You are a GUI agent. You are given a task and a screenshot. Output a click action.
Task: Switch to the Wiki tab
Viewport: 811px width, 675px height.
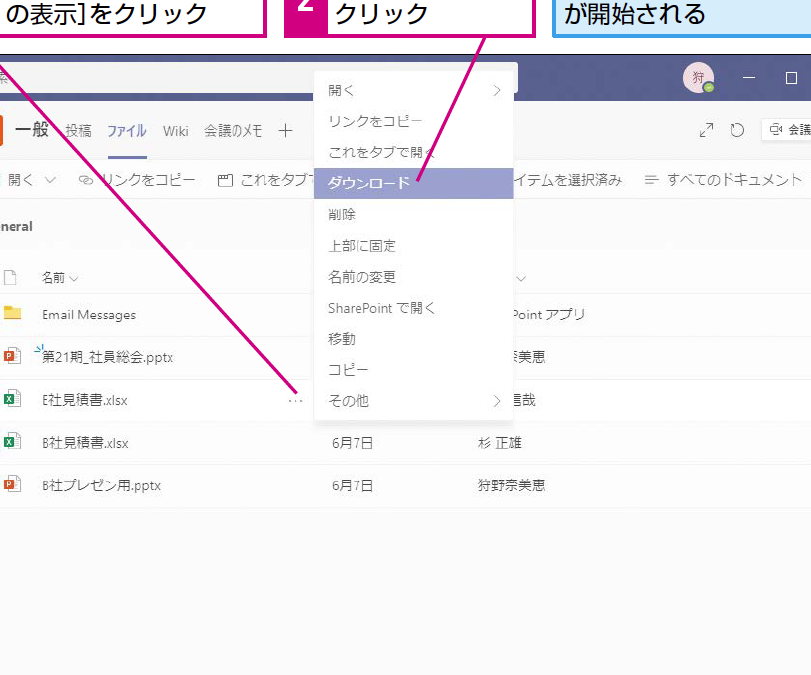[175, 130]
